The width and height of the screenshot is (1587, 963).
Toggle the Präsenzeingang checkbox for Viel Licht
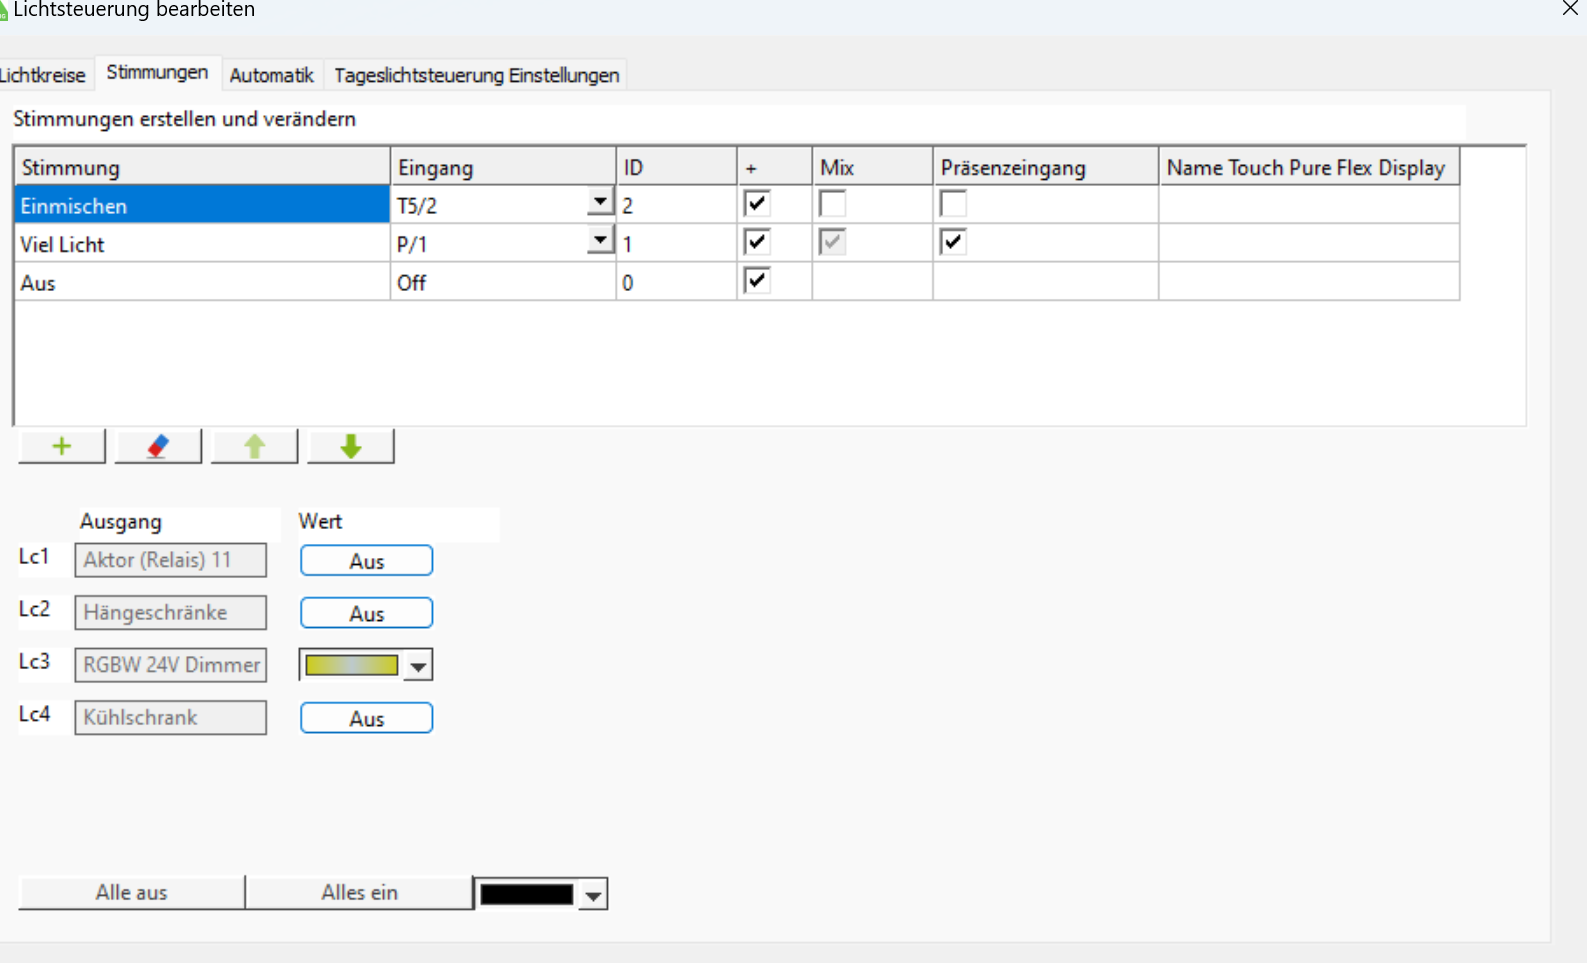[x=953, y=242]
